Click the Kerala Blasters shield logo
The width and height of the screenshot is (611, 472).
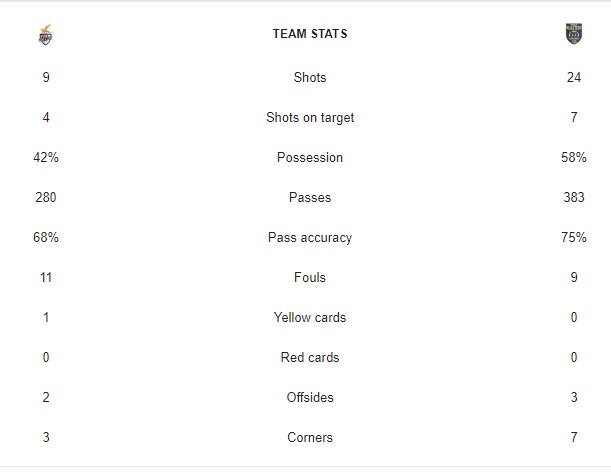tap(574, 34)
